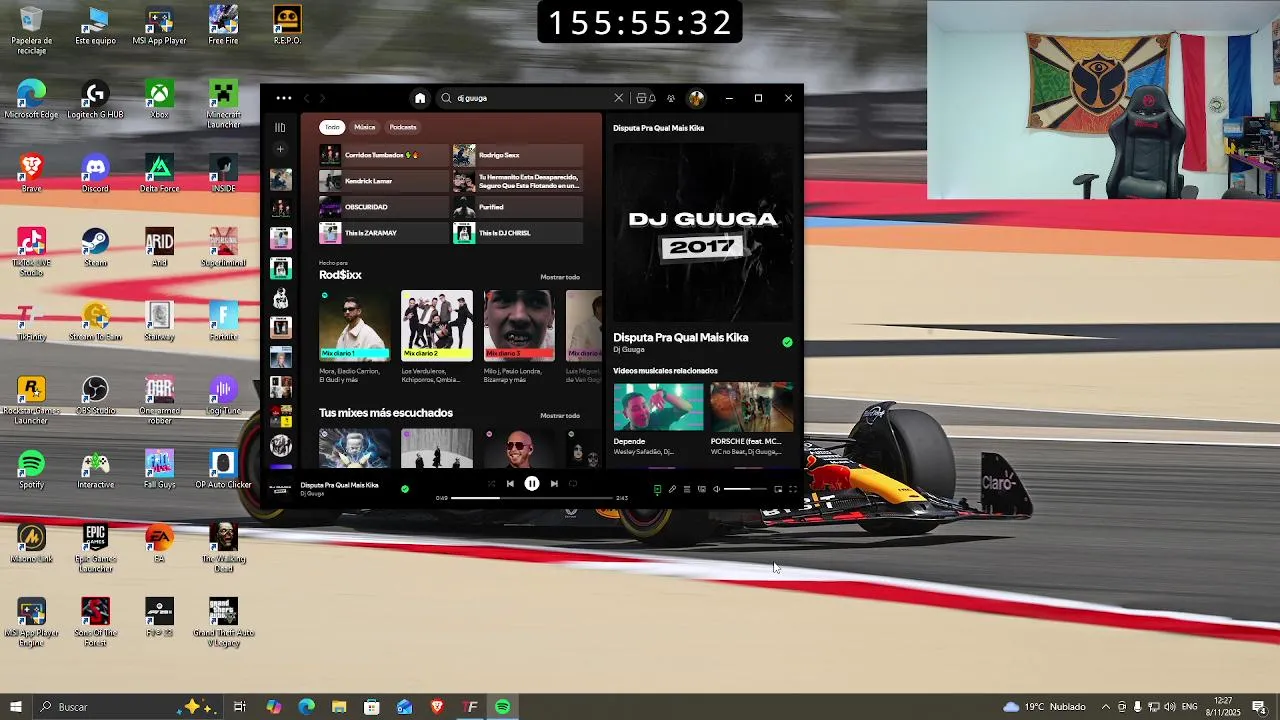The image size is (1280, 720).
Task: Open 'Depende' related music video
Action: pos(658,418)
